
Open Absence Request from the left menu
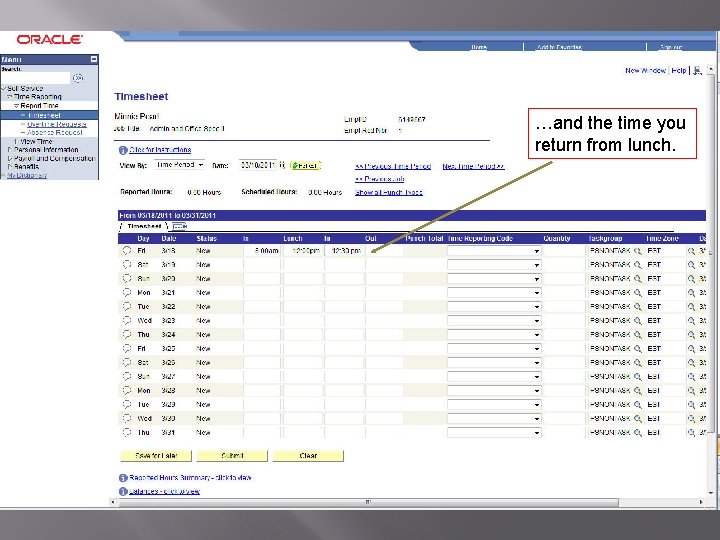[x=55, y=132]
